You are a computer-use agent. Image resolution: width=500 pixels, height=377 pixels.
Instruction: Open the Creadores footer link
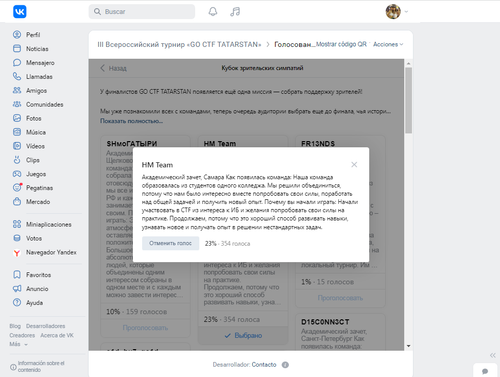[22, 335]
